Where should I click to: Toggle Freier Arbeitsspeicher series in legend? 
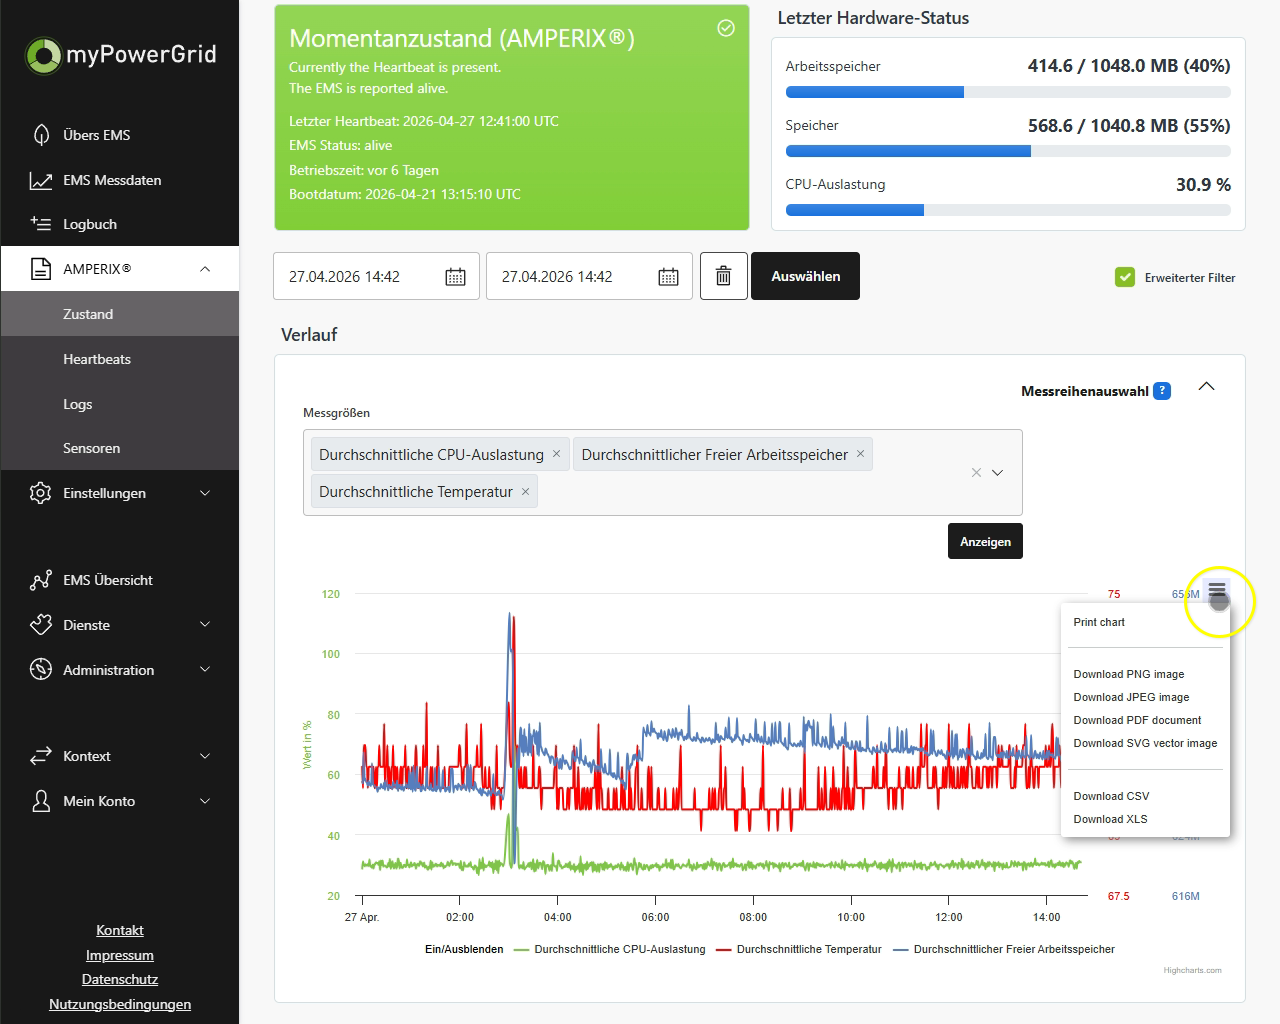[1004, 949]
